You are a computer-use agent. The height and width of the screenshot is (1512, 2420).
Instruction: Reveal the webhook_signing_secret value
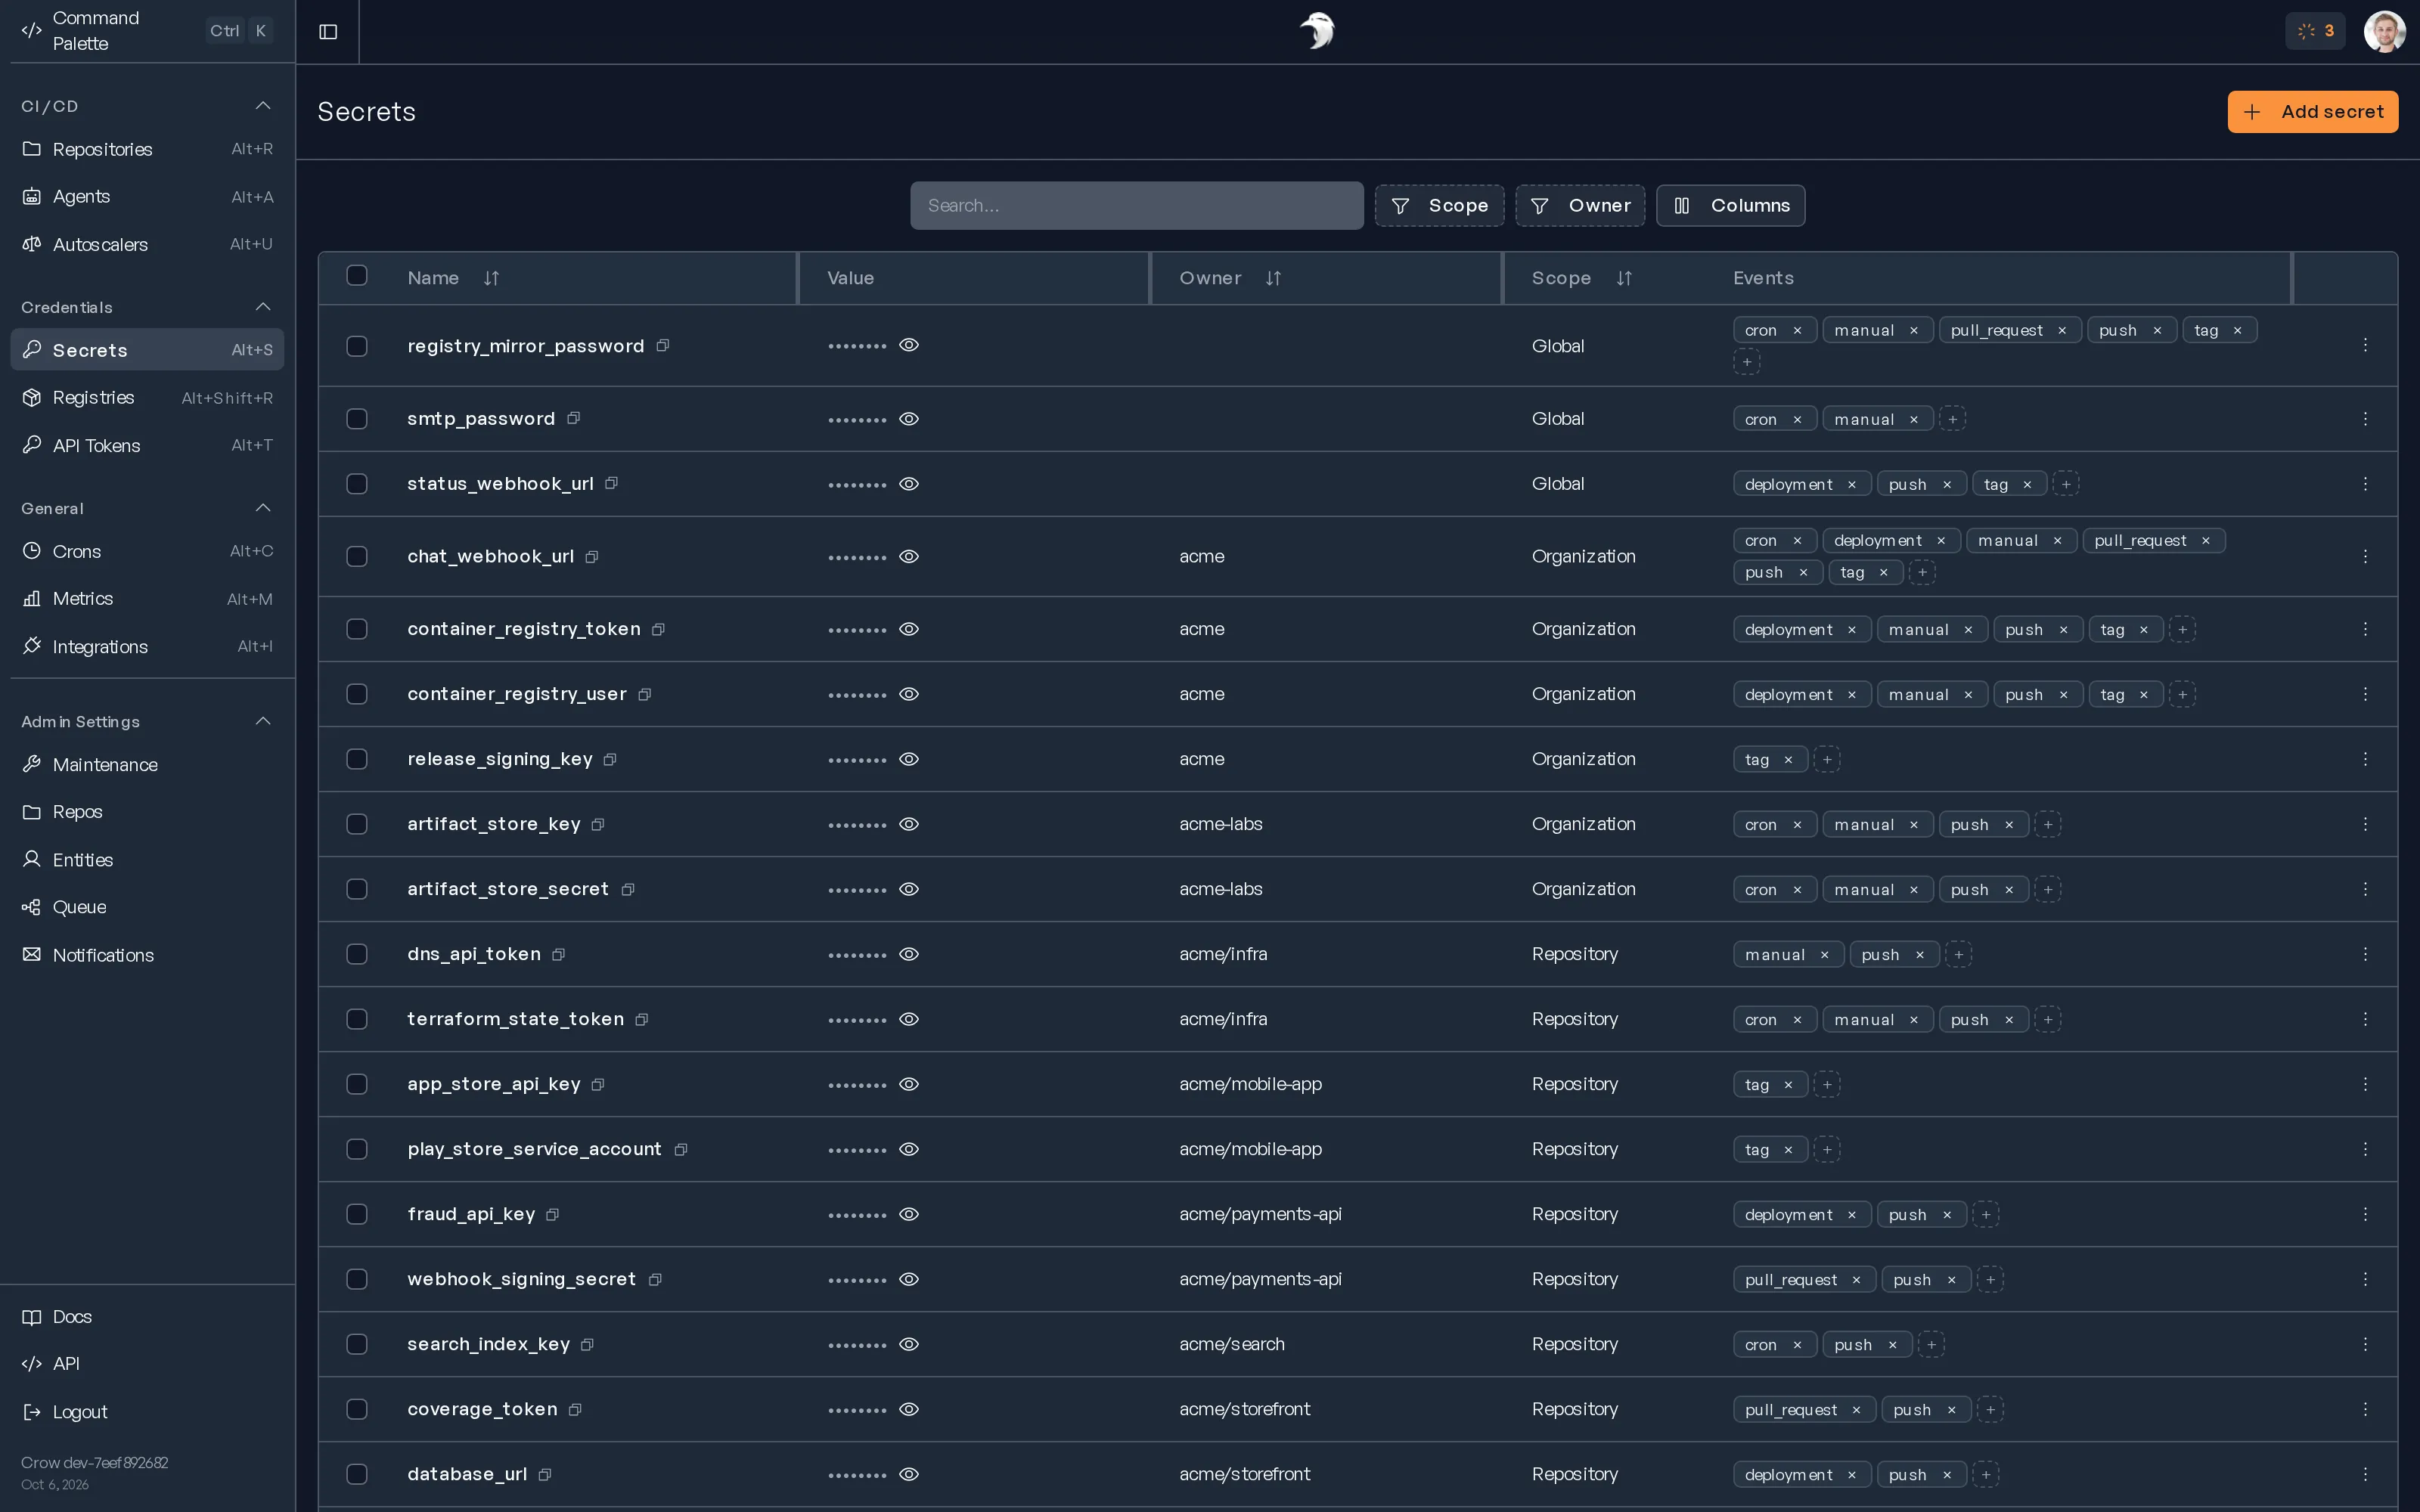click(x=909, y=1279)
